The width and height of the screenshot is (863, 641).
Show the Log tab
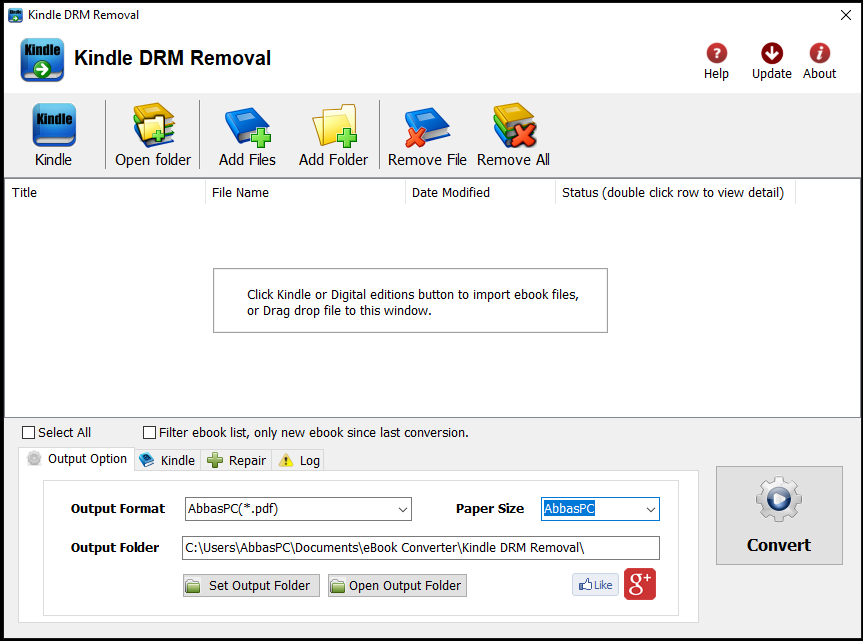point(298,461)
